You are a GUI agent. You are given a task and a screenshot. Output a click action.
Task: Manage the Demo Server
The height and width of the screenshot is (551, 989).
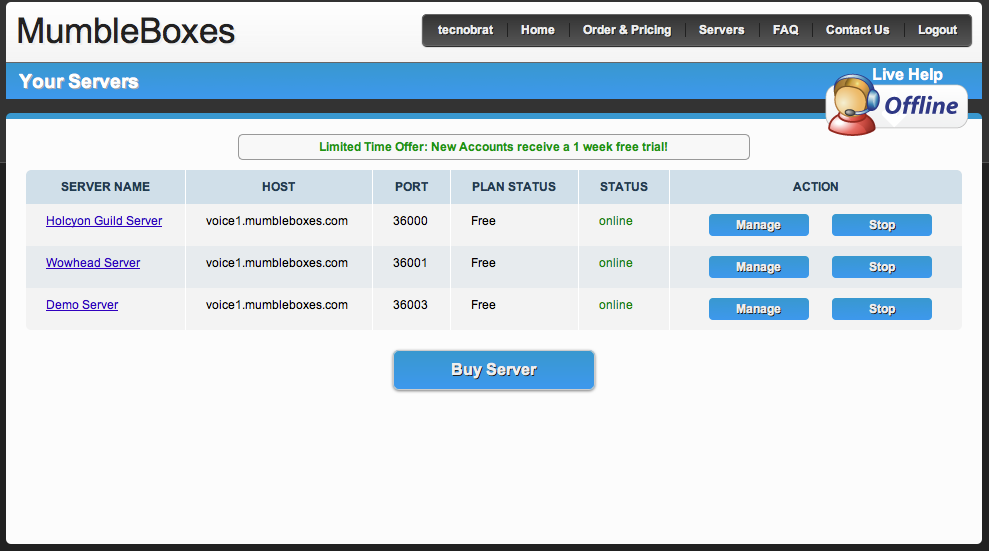click(x=759, y=309)
